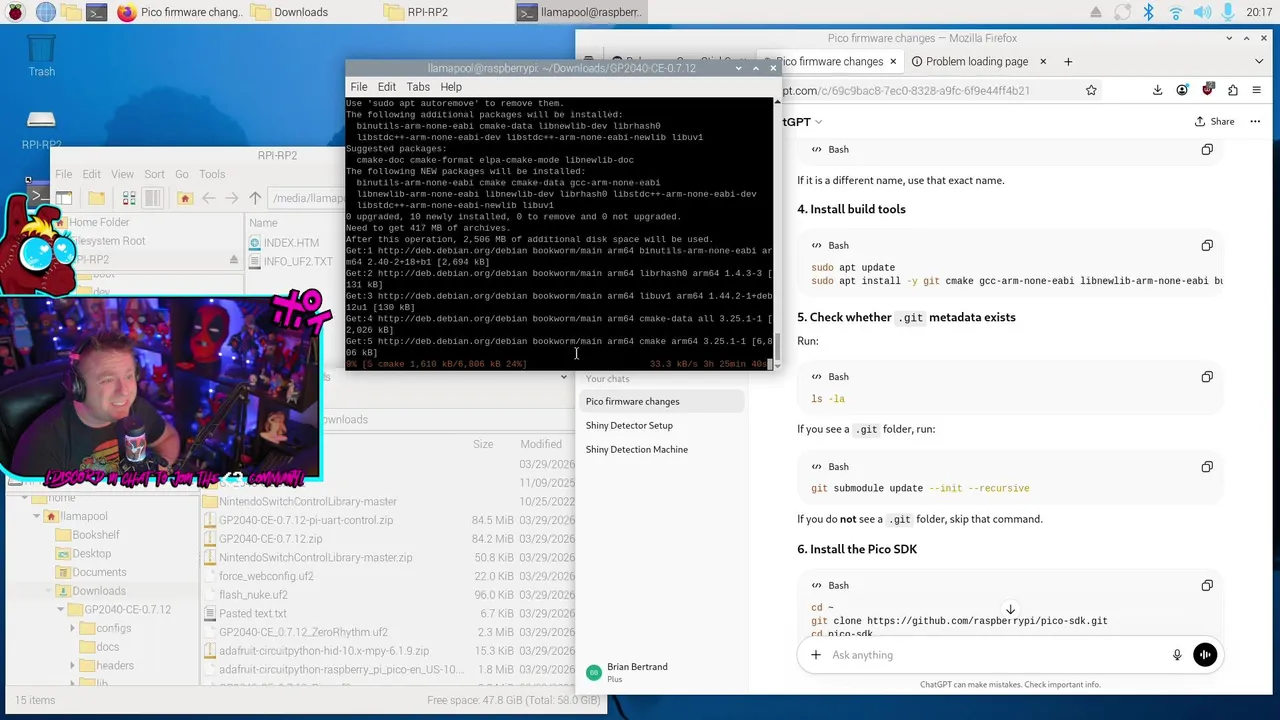Open the terminal Edit menu
1280x720 pixels.
point(387,87)
